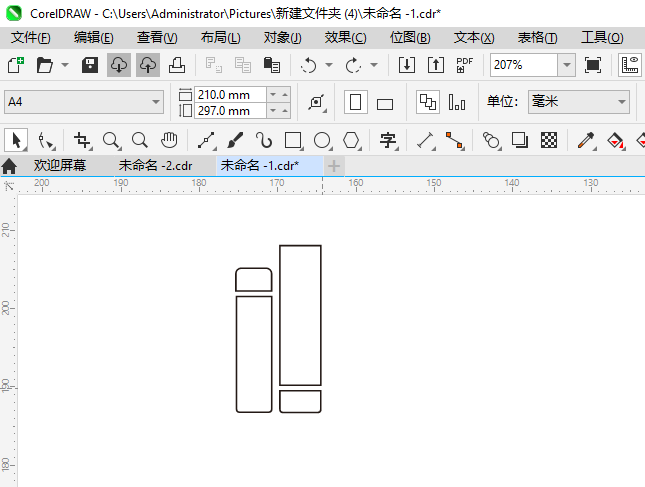This screenshot has height=487, width=645.
Task: Click the page dimensions options icon
Action: pos(317,102)
